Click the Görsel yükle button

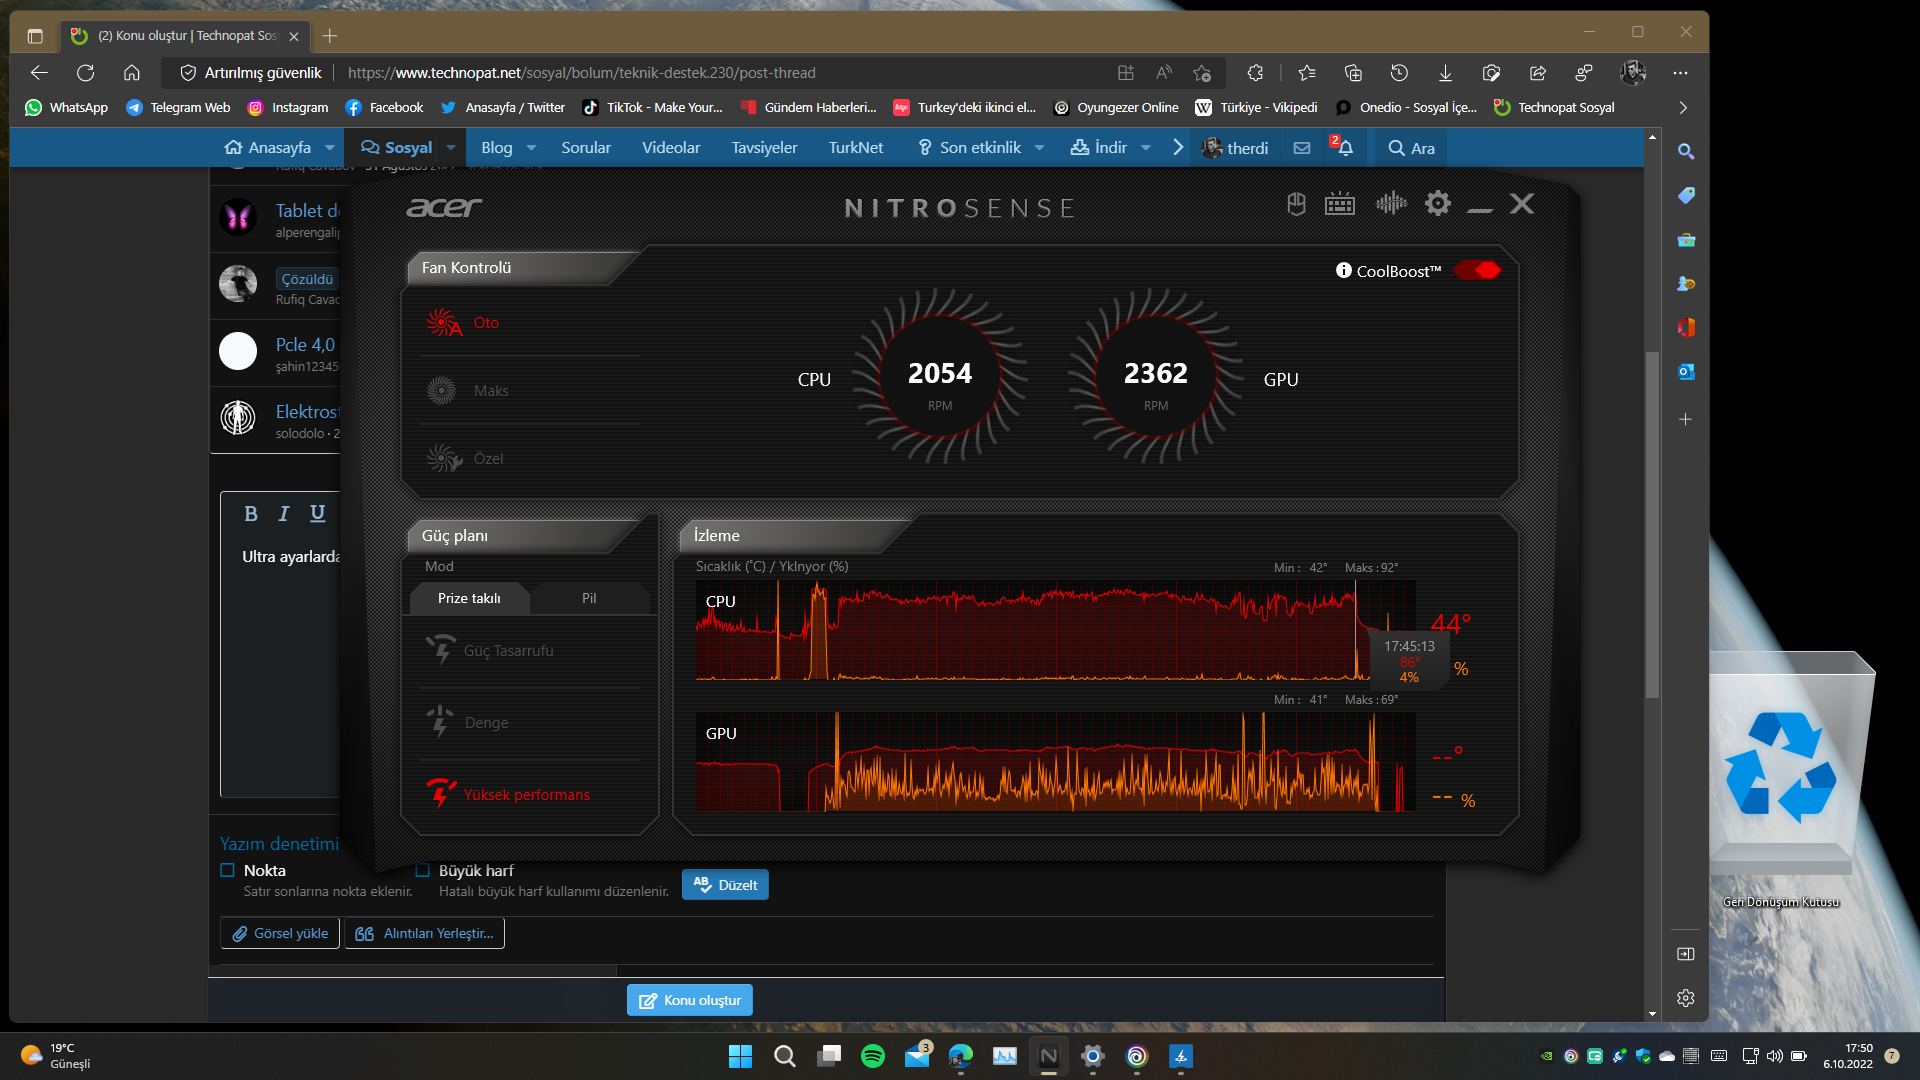280,933
